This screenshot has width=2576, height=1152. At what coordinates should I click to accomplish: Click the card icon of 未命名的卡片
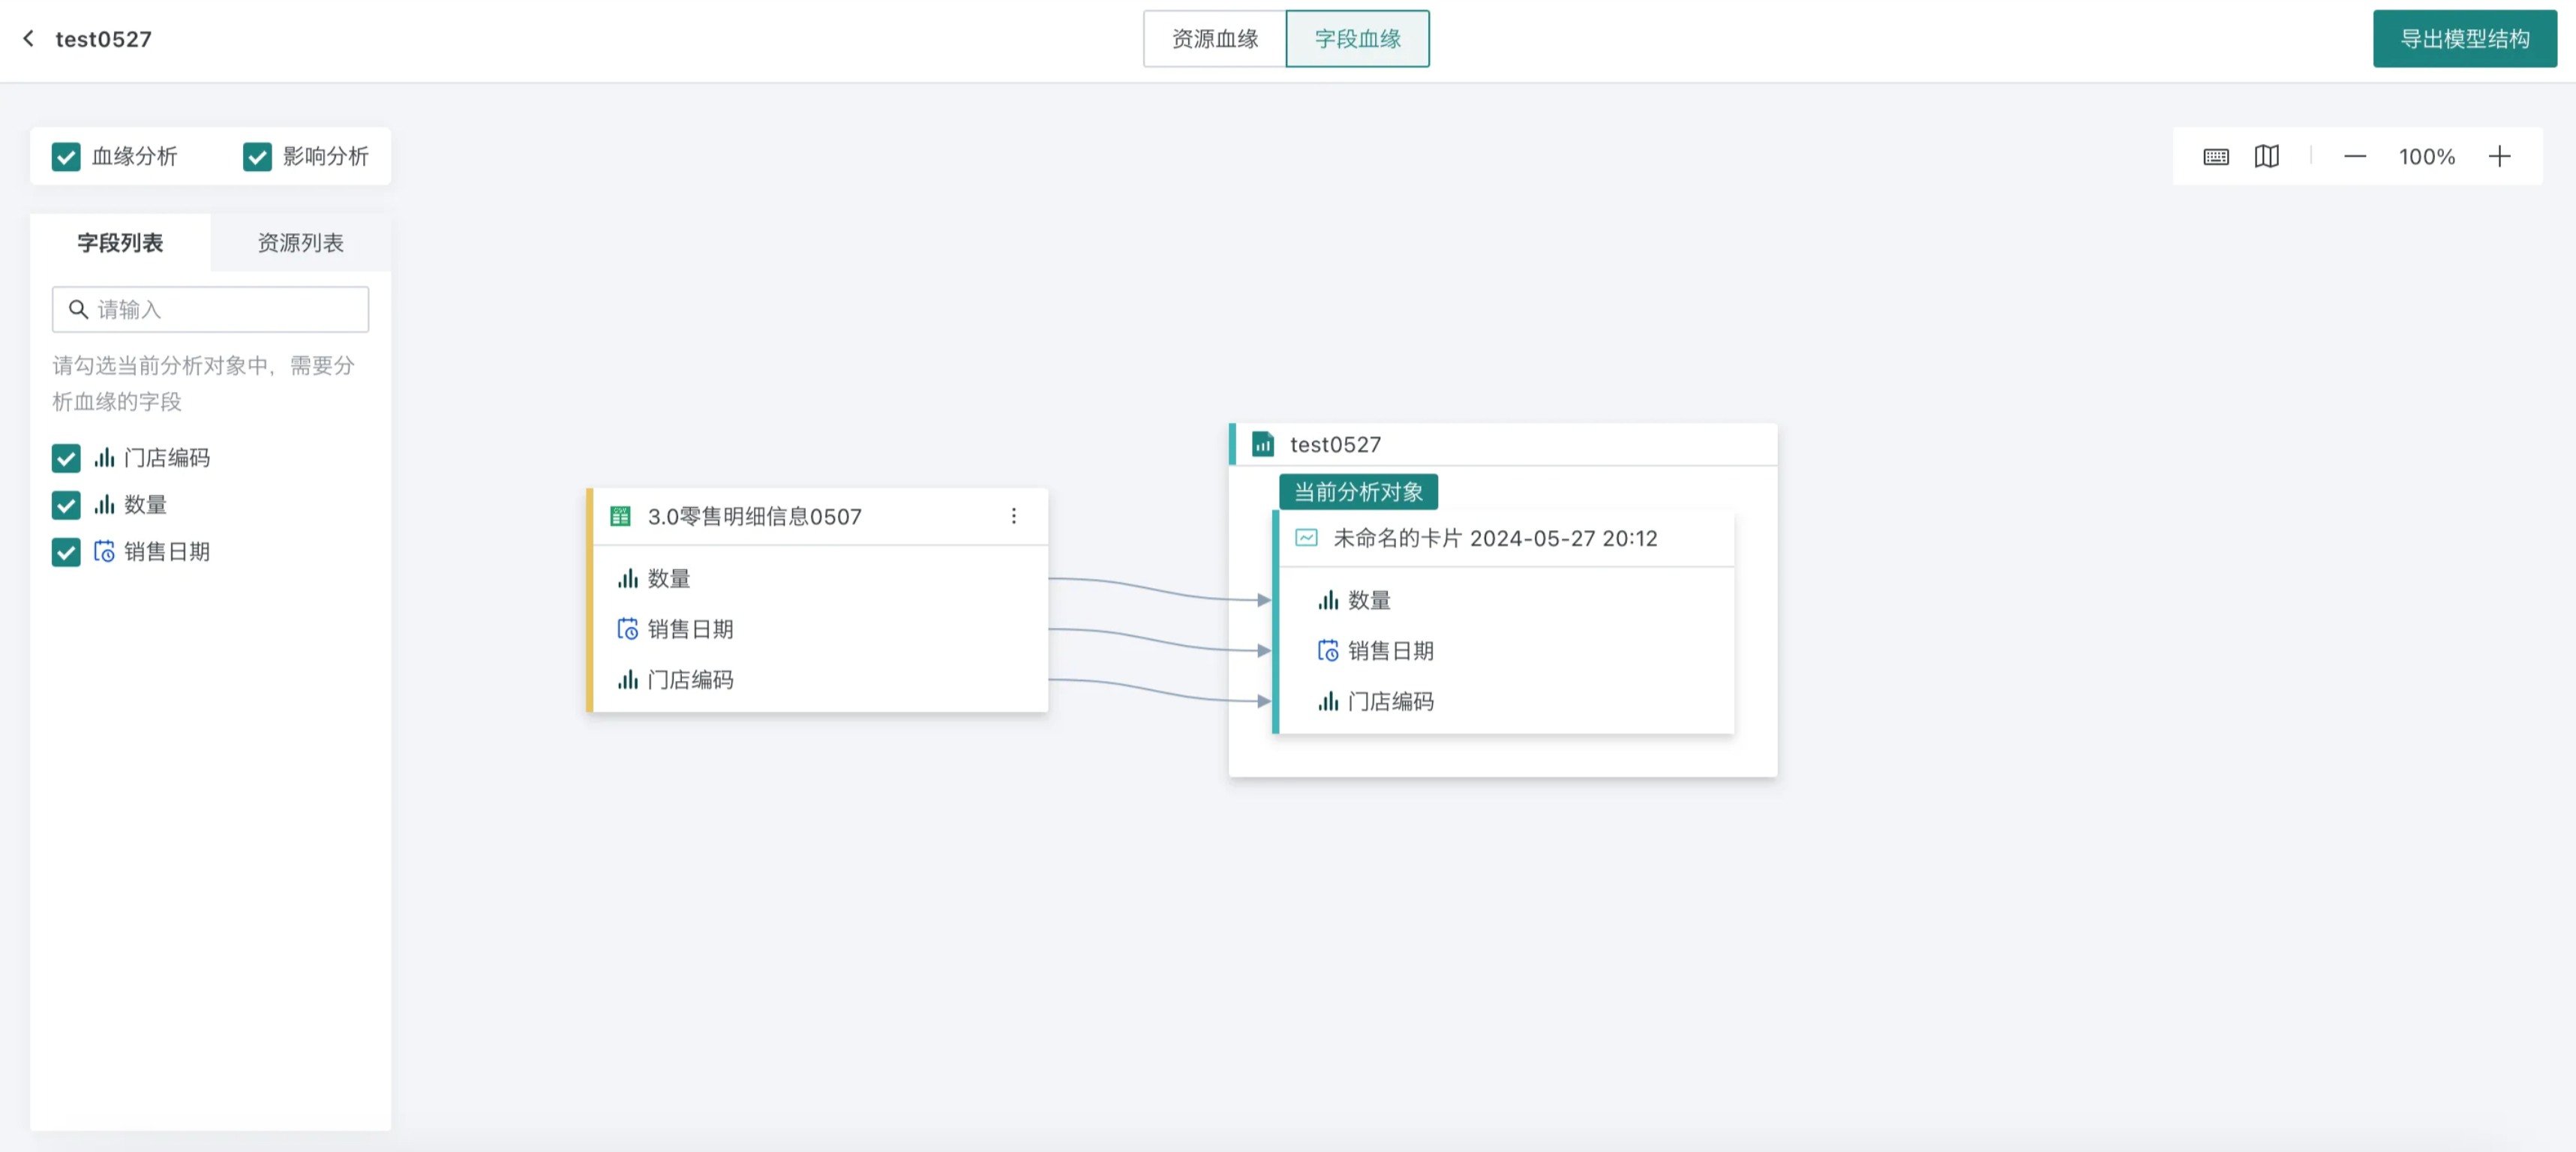coord(1306,538)
